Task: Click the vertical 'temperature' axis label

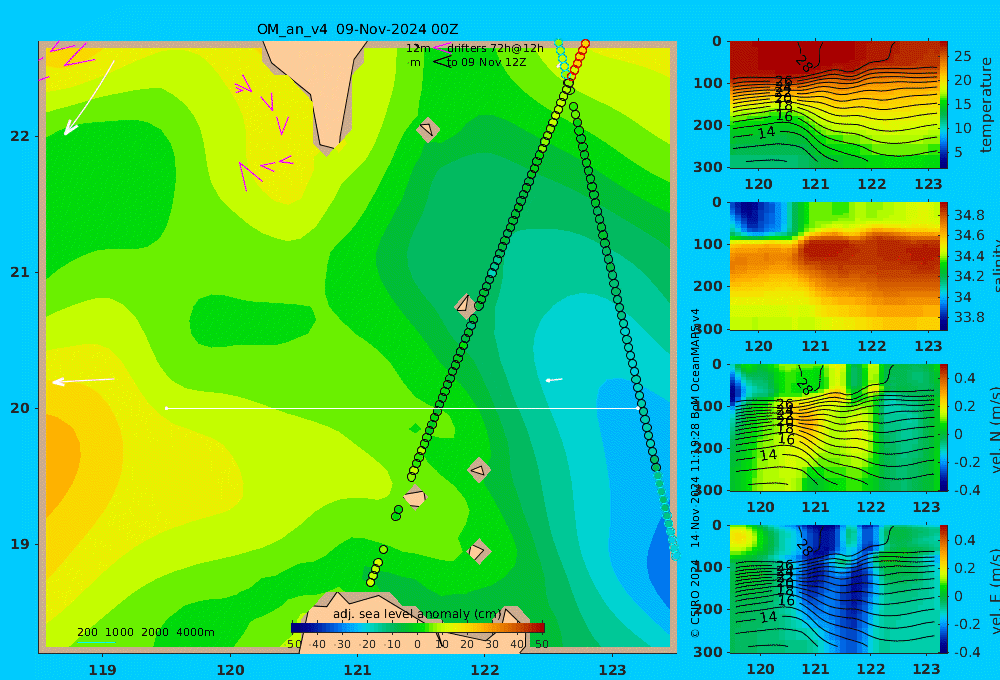Action: pyautogui.click(x=986, y=105)
